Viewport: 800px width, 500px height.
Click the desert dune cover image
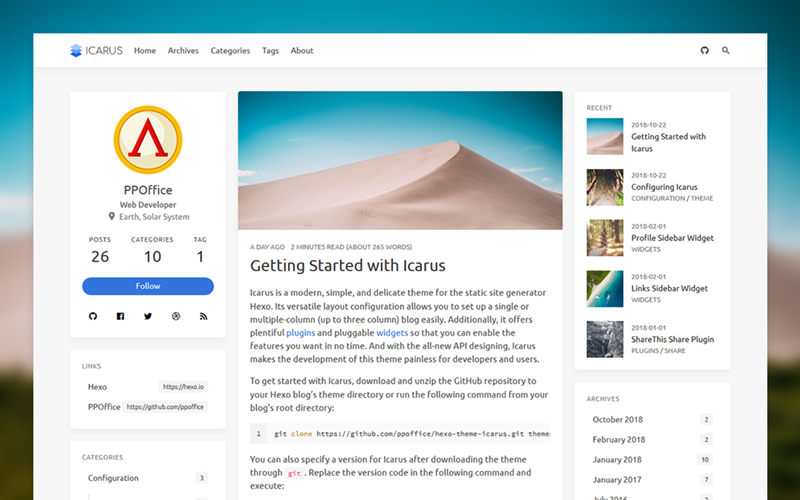click(x=400, y=160)
